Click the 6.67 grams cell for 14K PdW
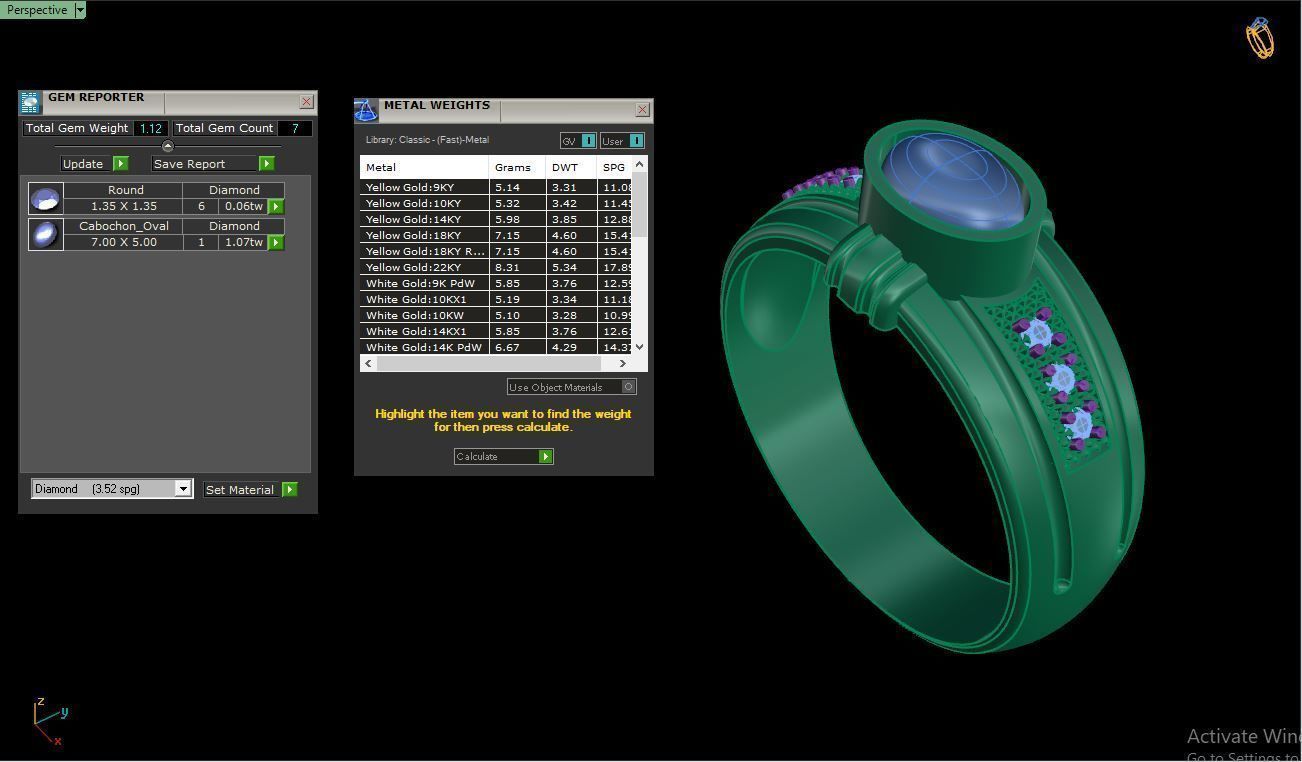Screen dimensions: 1302x762 point(517,347)
